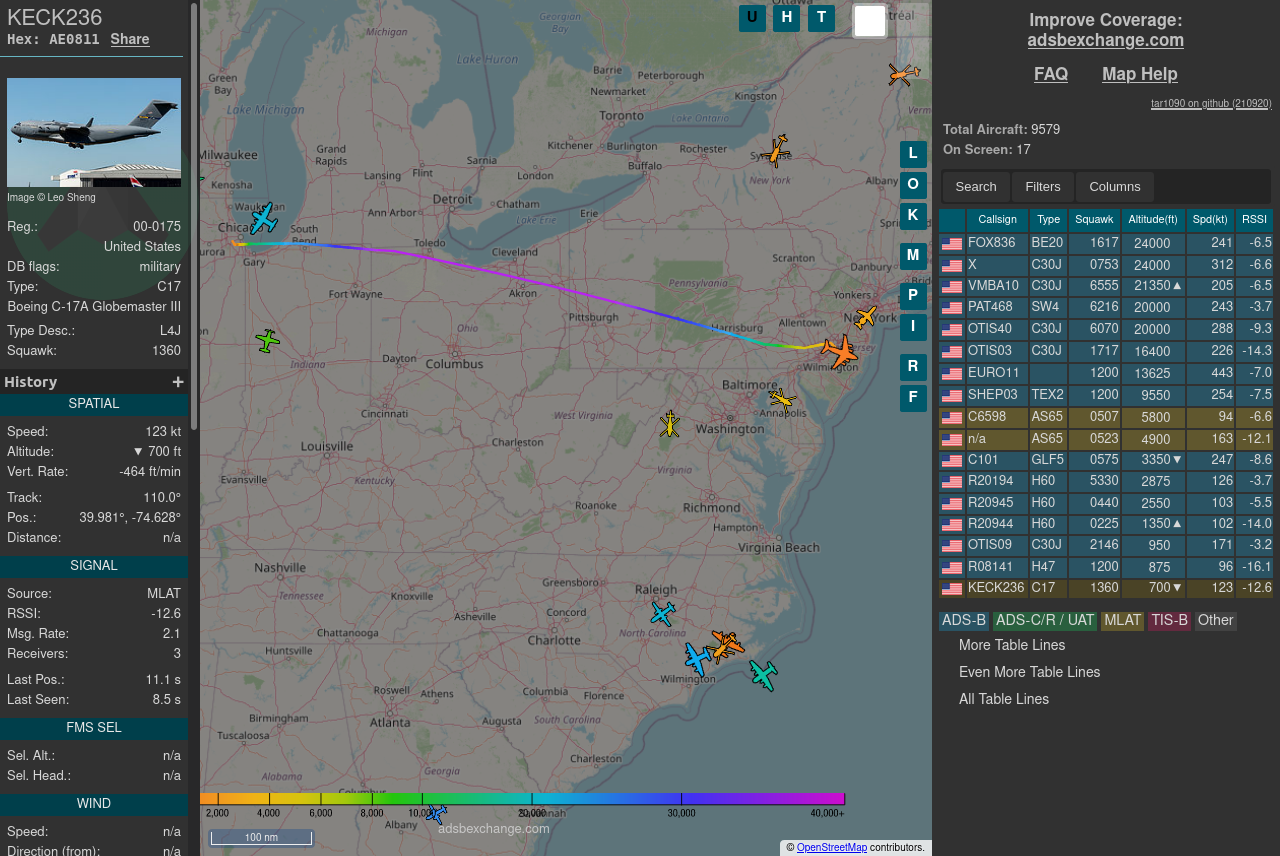Select the FOX836 table row
The width and height of the screenshot is (1280, 856).
point(1106,243)
